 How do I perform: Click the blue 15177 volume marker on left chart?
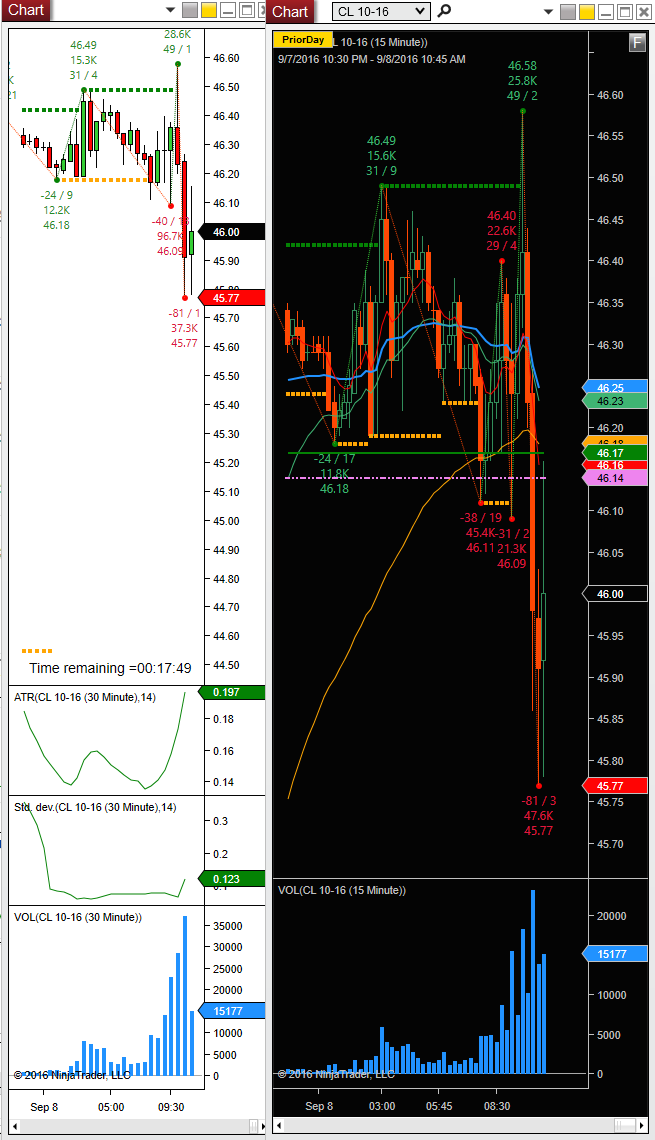coord(231,1011)
